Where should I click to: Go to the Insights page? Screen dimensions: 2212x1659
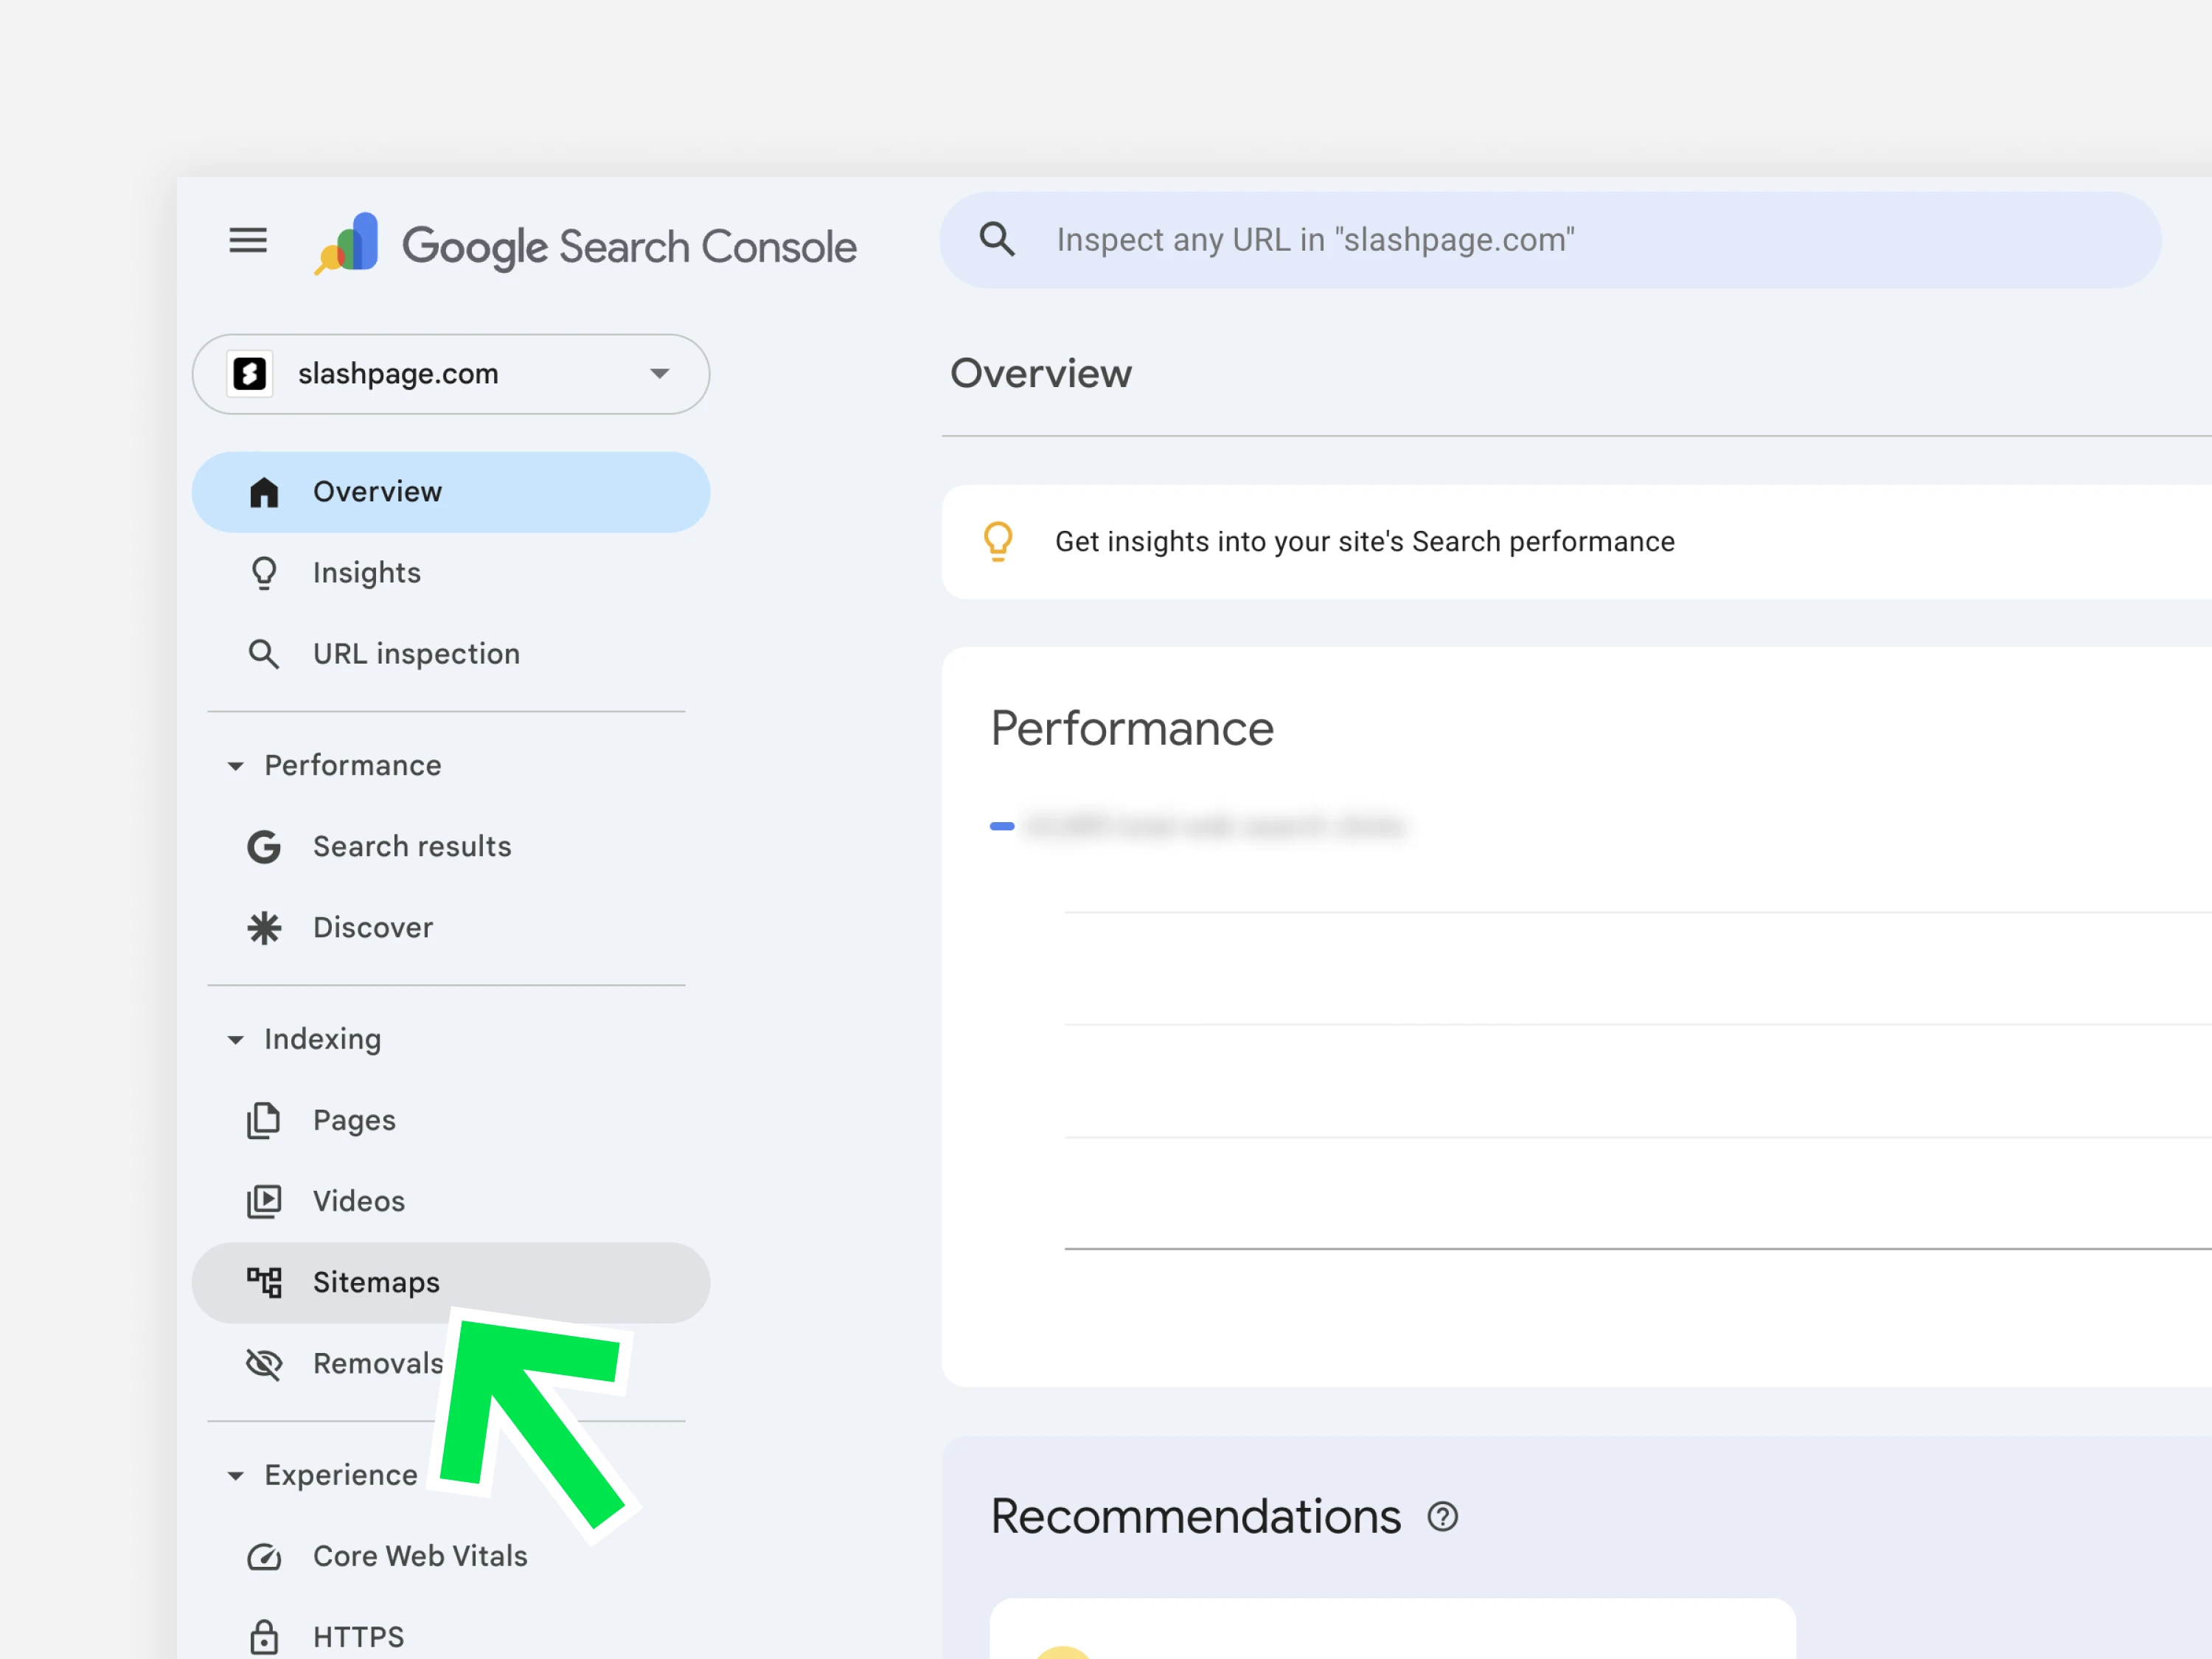pyautogui.click(x=366, y=573)
